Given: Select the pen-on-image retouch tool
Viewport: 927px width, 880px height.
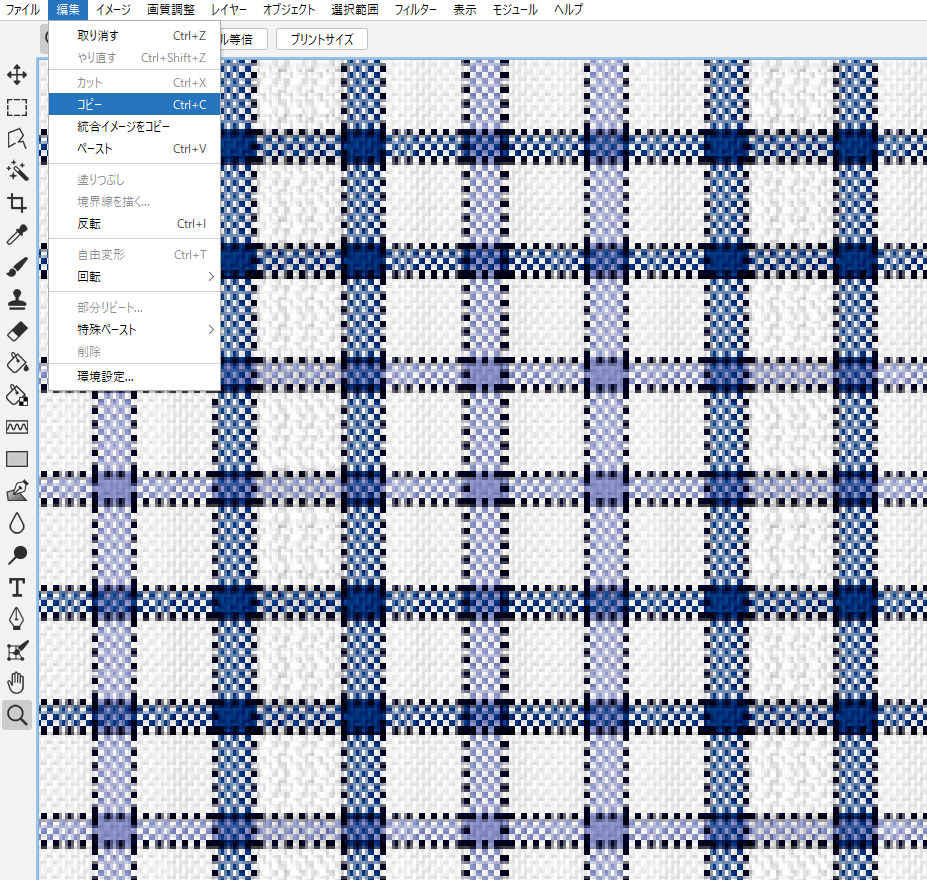Looking at the screenshot, I should pyautogui.click(x=17, y=491).
